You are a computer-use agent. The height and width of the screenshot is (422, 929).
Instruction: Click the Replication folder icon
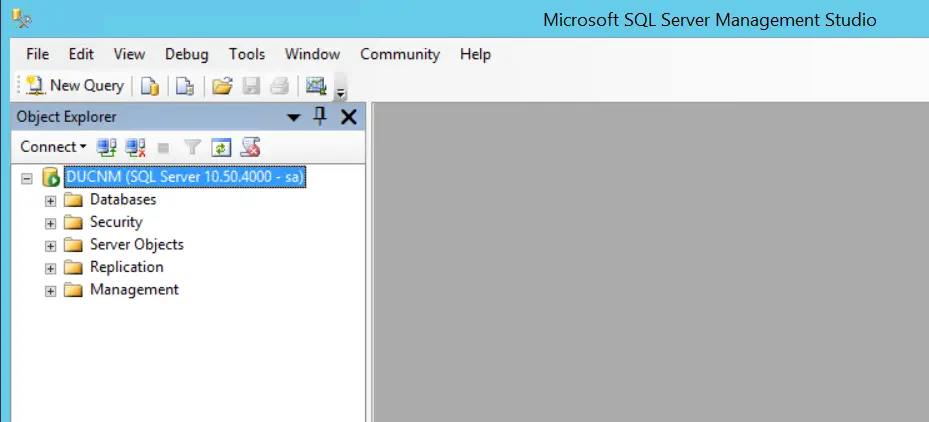pyautogui.click(x=73, y=267)
